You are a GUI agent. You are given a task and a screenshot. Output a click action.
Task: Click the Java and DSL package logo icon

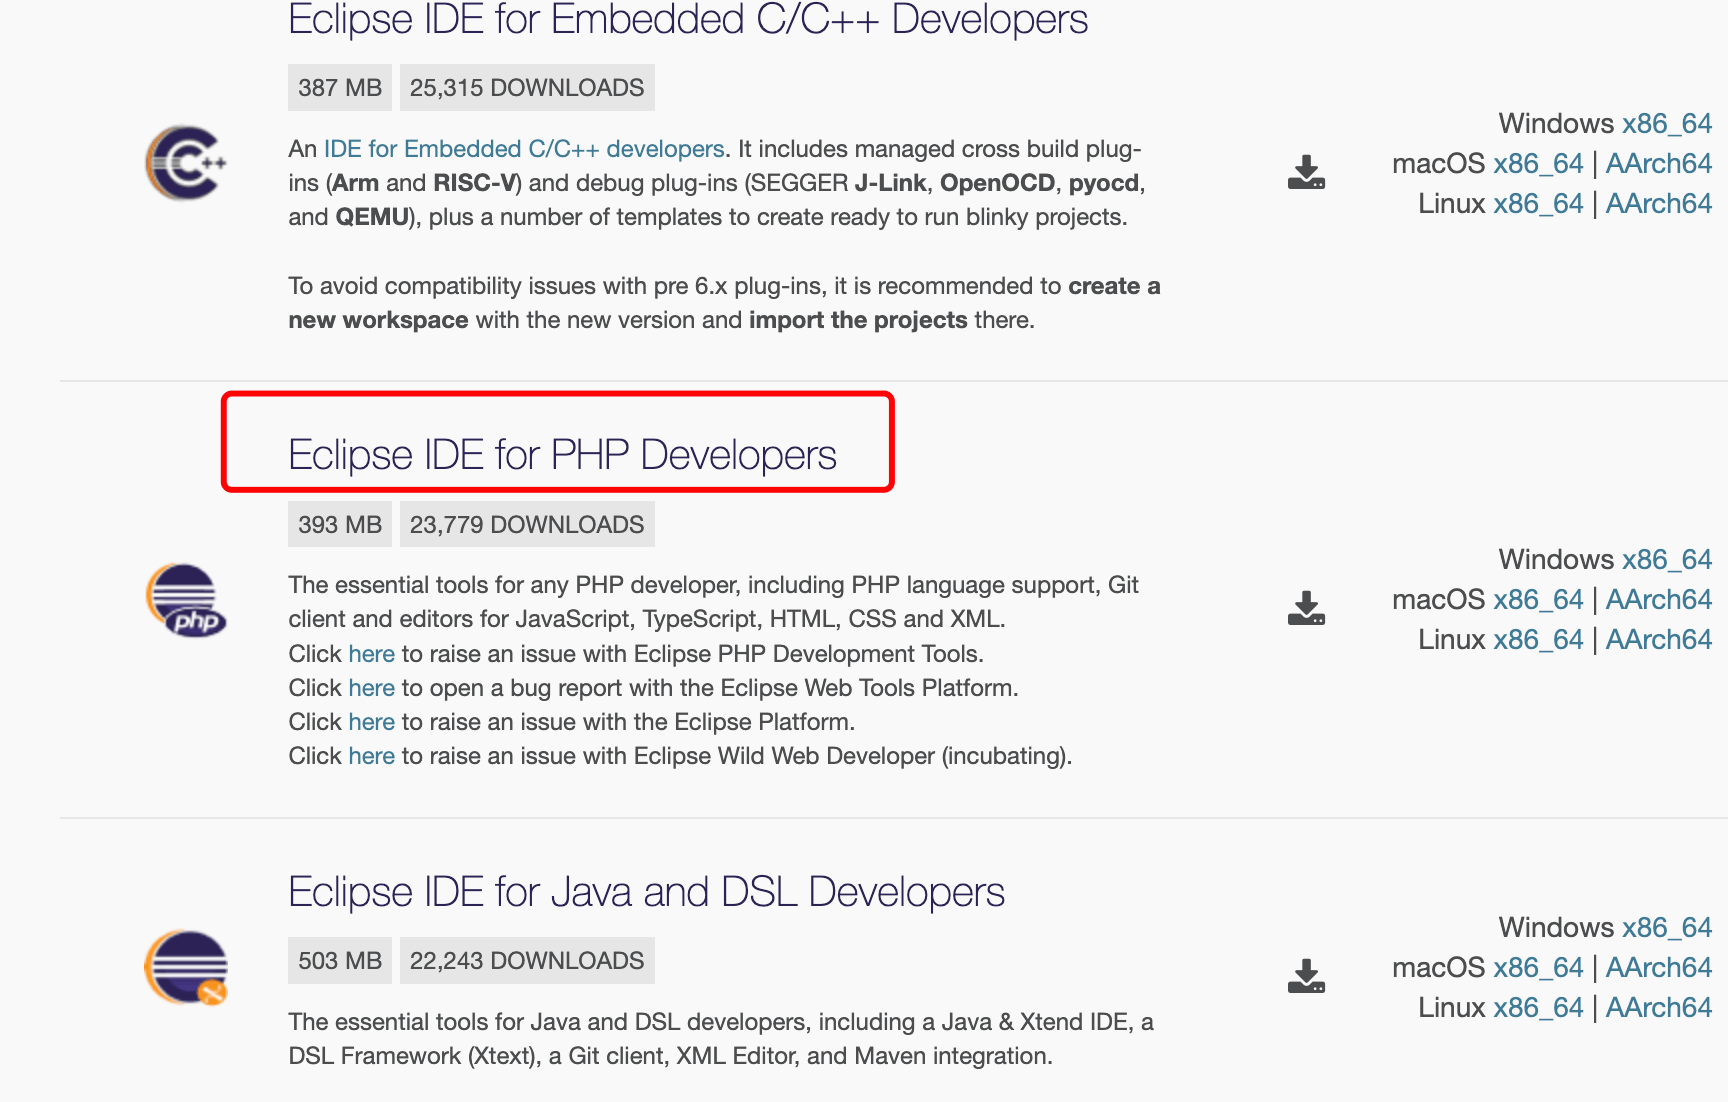point(186,967)
